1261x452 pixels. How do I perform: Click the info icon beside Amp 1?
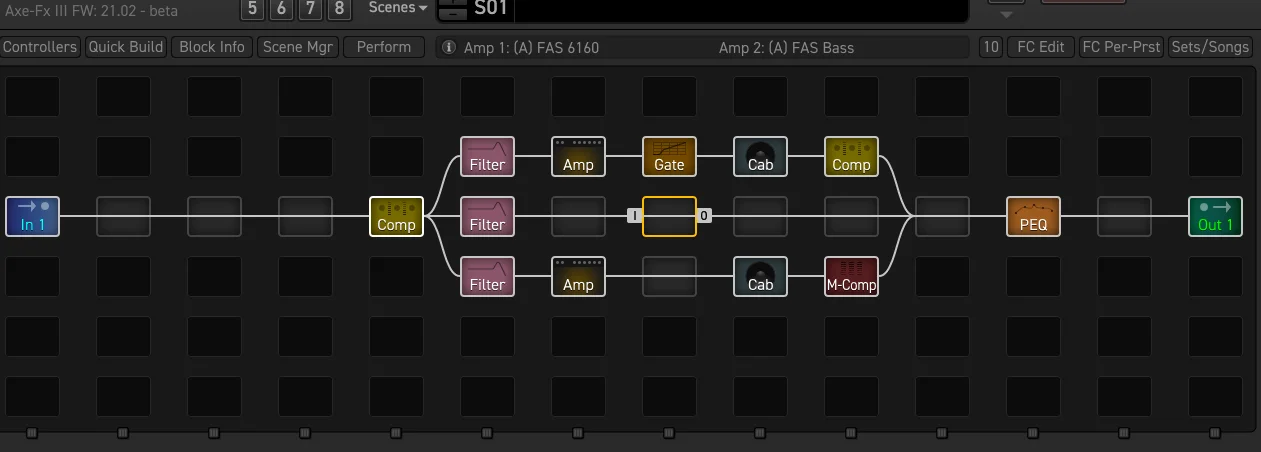449,47
